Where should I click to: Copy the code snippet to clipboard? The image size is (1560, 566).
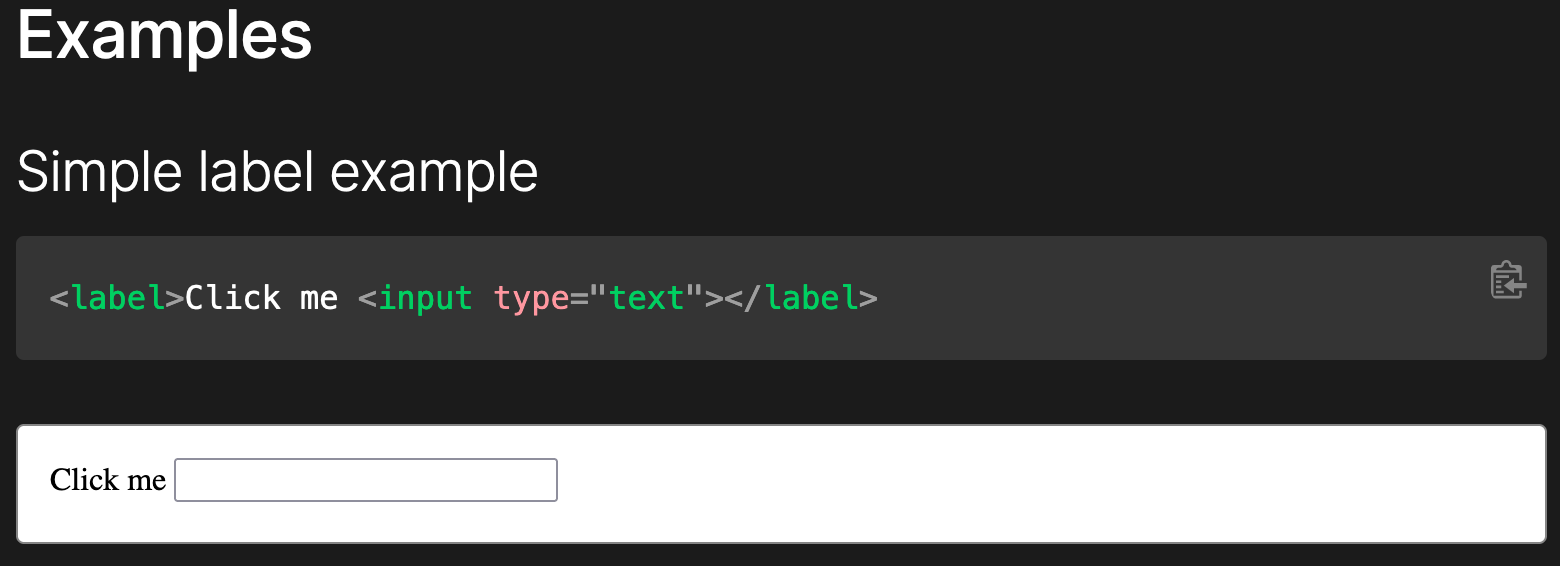pos(1507,281)
